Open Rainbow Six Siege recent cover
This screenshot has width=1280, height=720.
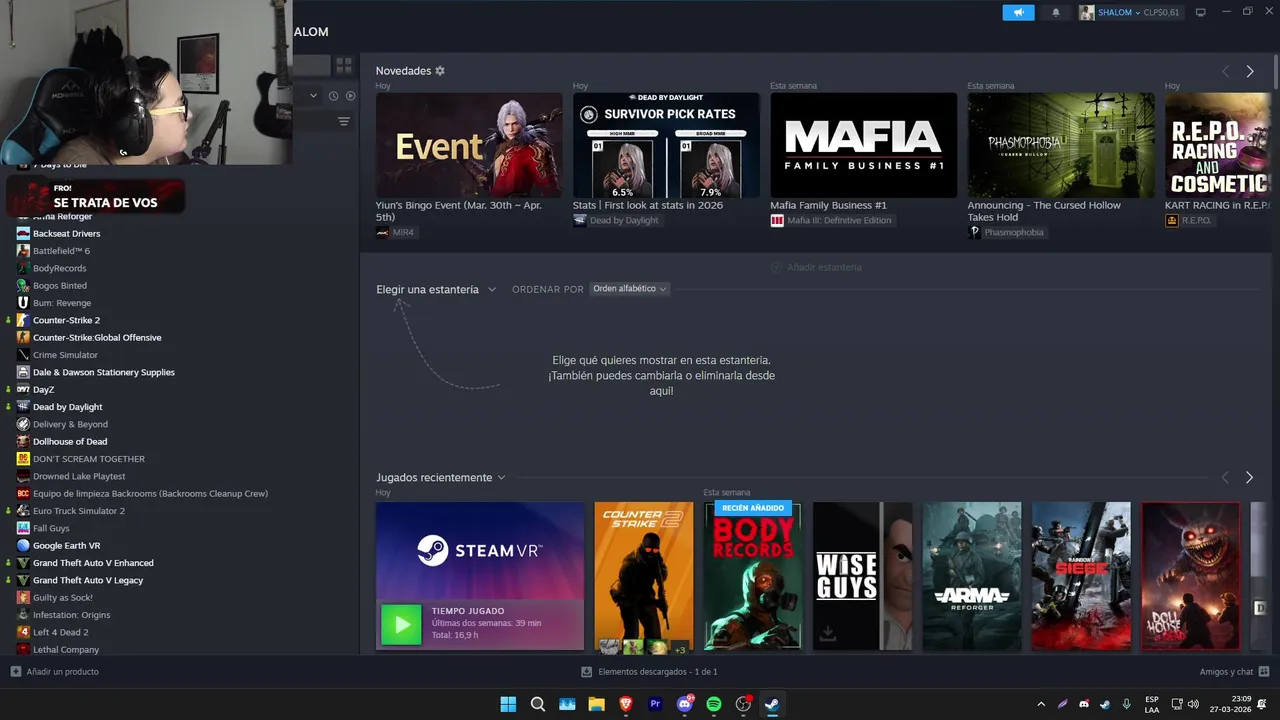[1081, 577]
